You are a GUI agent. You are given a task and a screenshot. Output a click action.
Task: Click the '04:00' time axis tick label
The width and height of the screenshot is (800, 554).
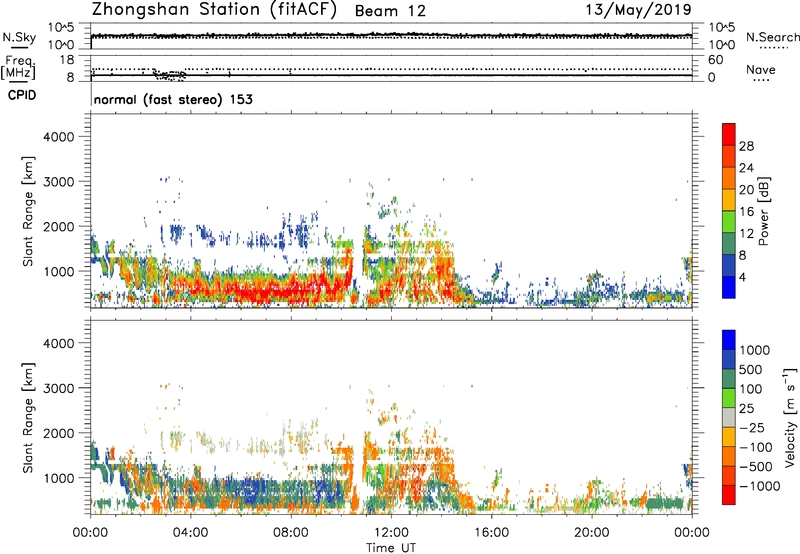pos(190,533)
